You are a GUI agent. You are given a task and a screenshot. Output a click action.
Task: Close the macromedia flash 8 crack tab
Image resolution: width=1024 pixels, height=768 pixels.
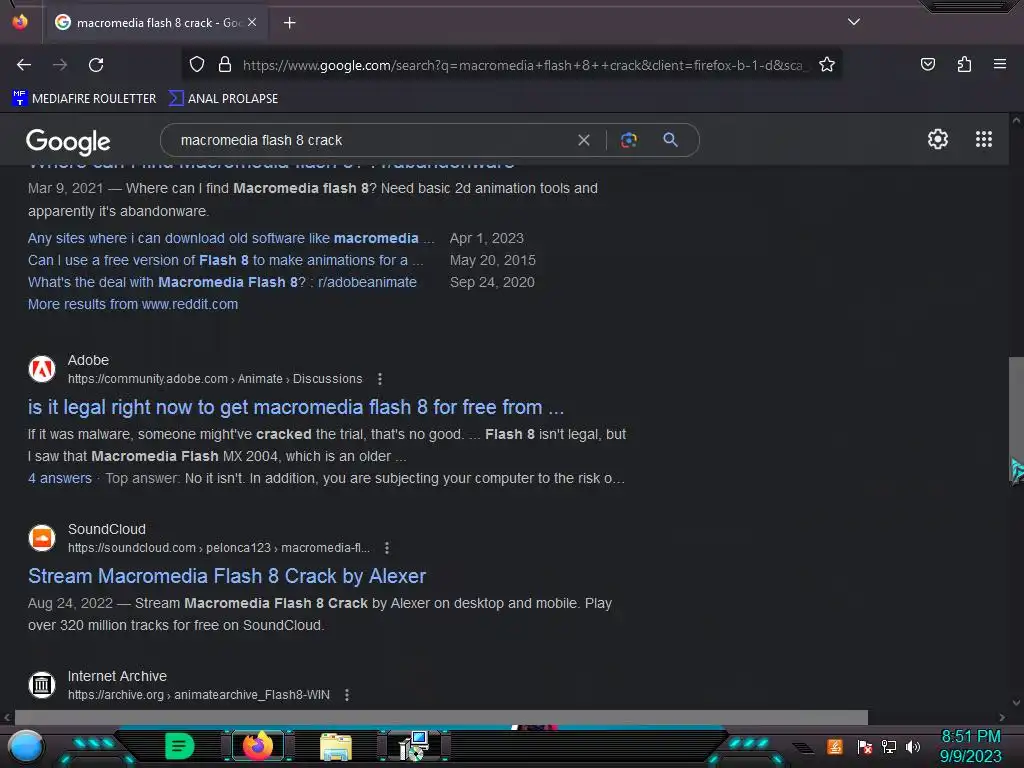pyautogui.click(x=252, y=22)
